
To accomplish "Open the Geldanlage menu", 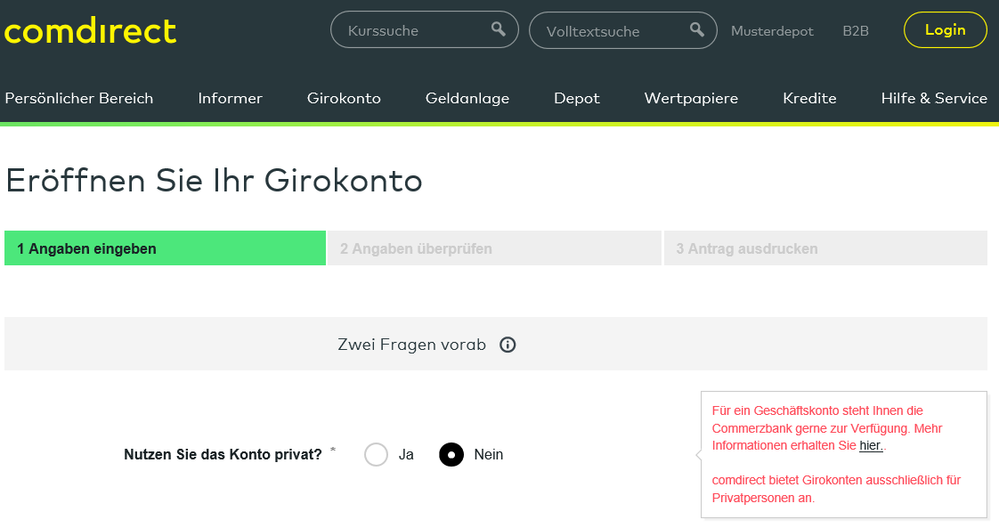I will 468,98.
